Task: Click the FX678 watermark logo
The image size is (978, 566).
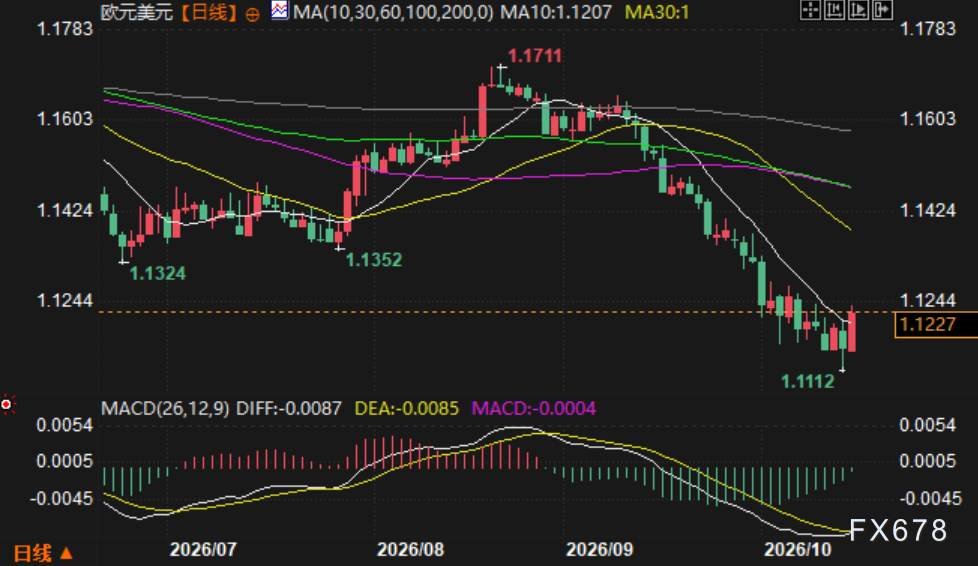Action: tap(898, 530)
